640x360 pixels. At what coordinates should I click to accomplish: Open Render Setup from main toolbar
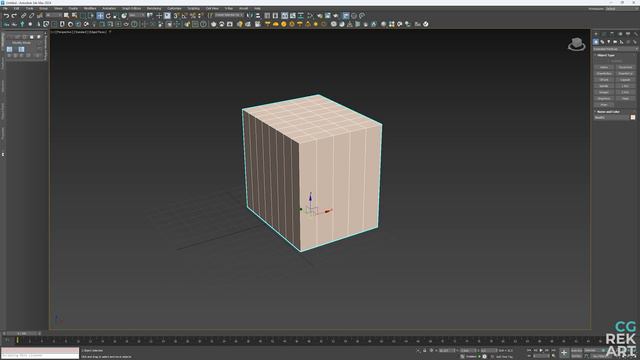(319, 16)
